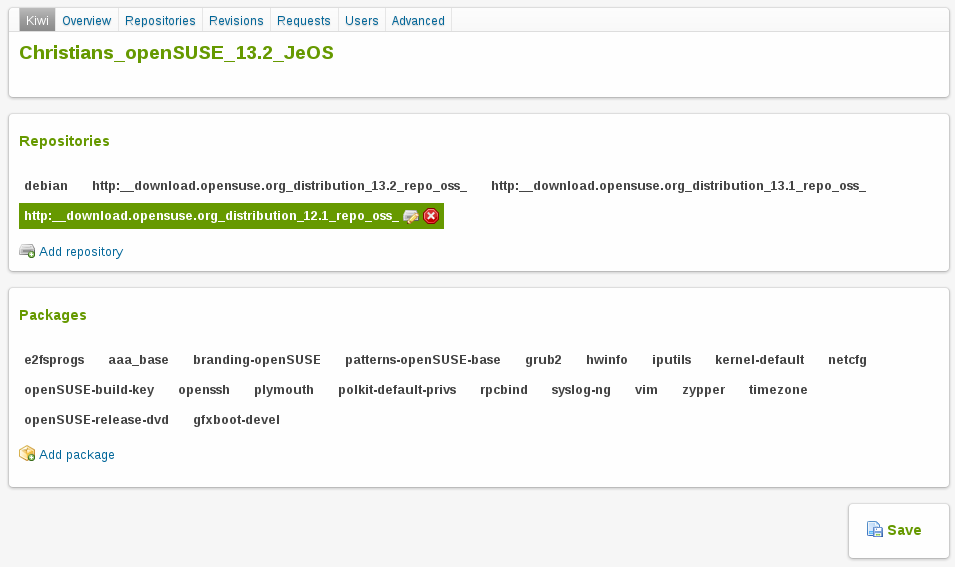Select the syslog-ng package

point(581,390)
